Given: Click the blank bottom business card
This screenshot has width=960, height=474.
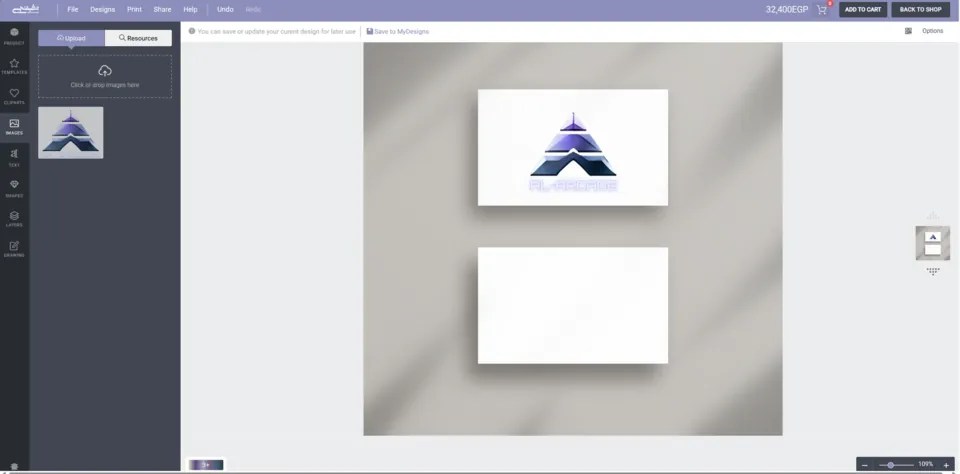Looking at the screenshot, I should [573, 306].
